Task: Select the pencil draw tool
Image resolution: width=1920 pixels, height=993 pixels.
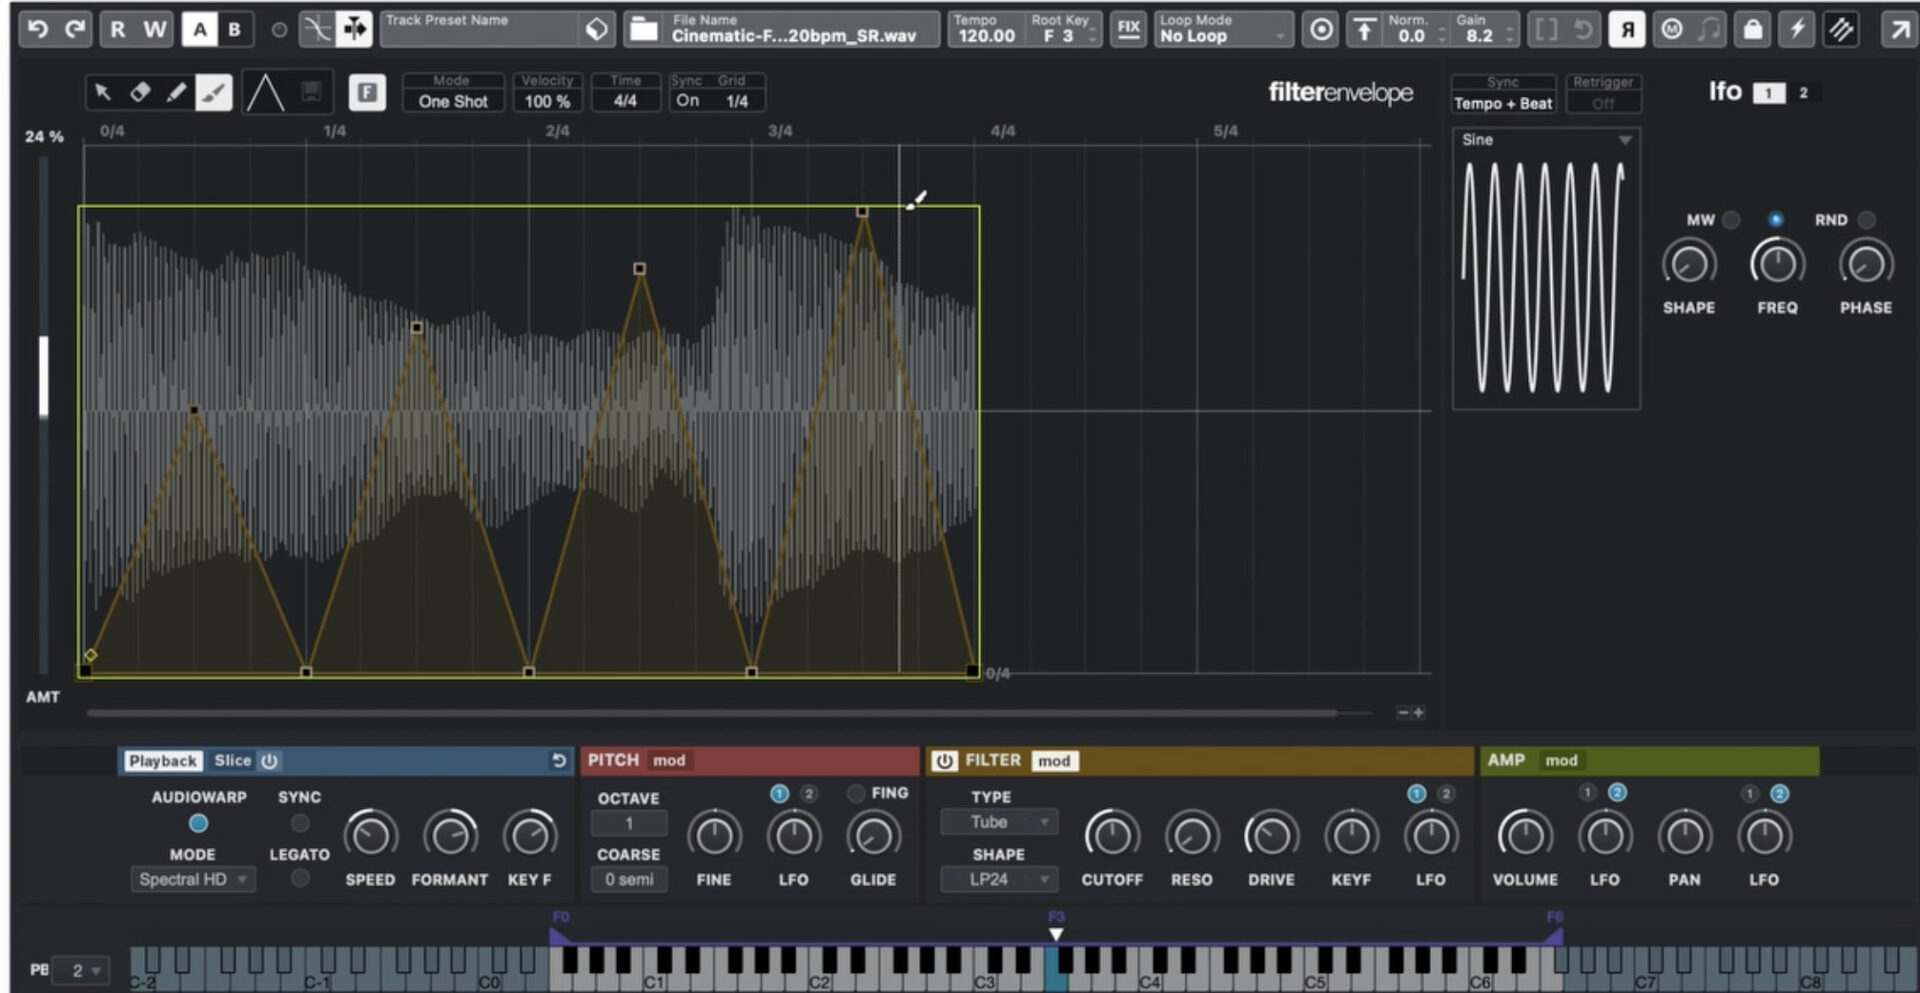Action: point(176,93)
